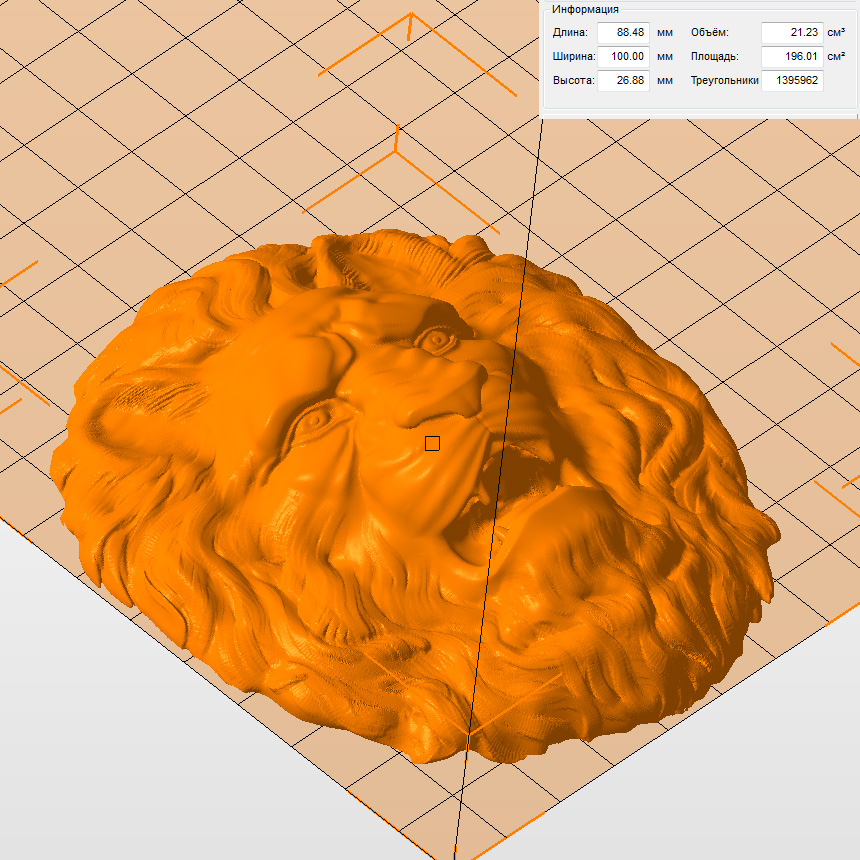Click the см³ unit label
Screen dimensions: 860x860
(836, 33)
